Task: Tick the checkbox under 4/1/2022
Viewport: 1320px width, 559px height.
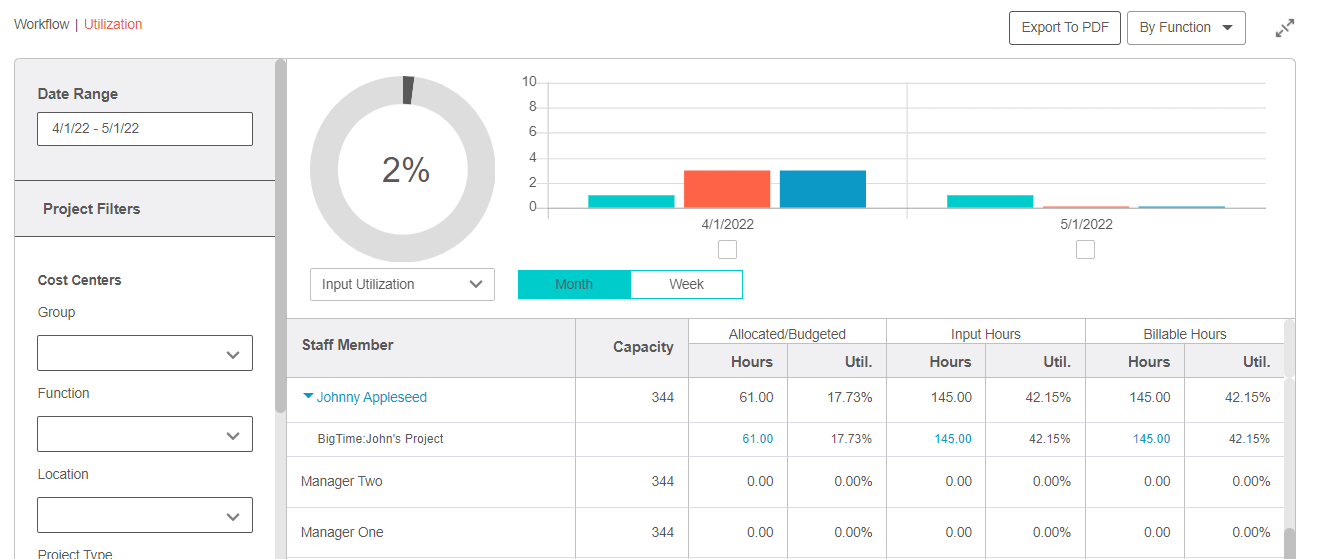Action: [x=727, y=249]
